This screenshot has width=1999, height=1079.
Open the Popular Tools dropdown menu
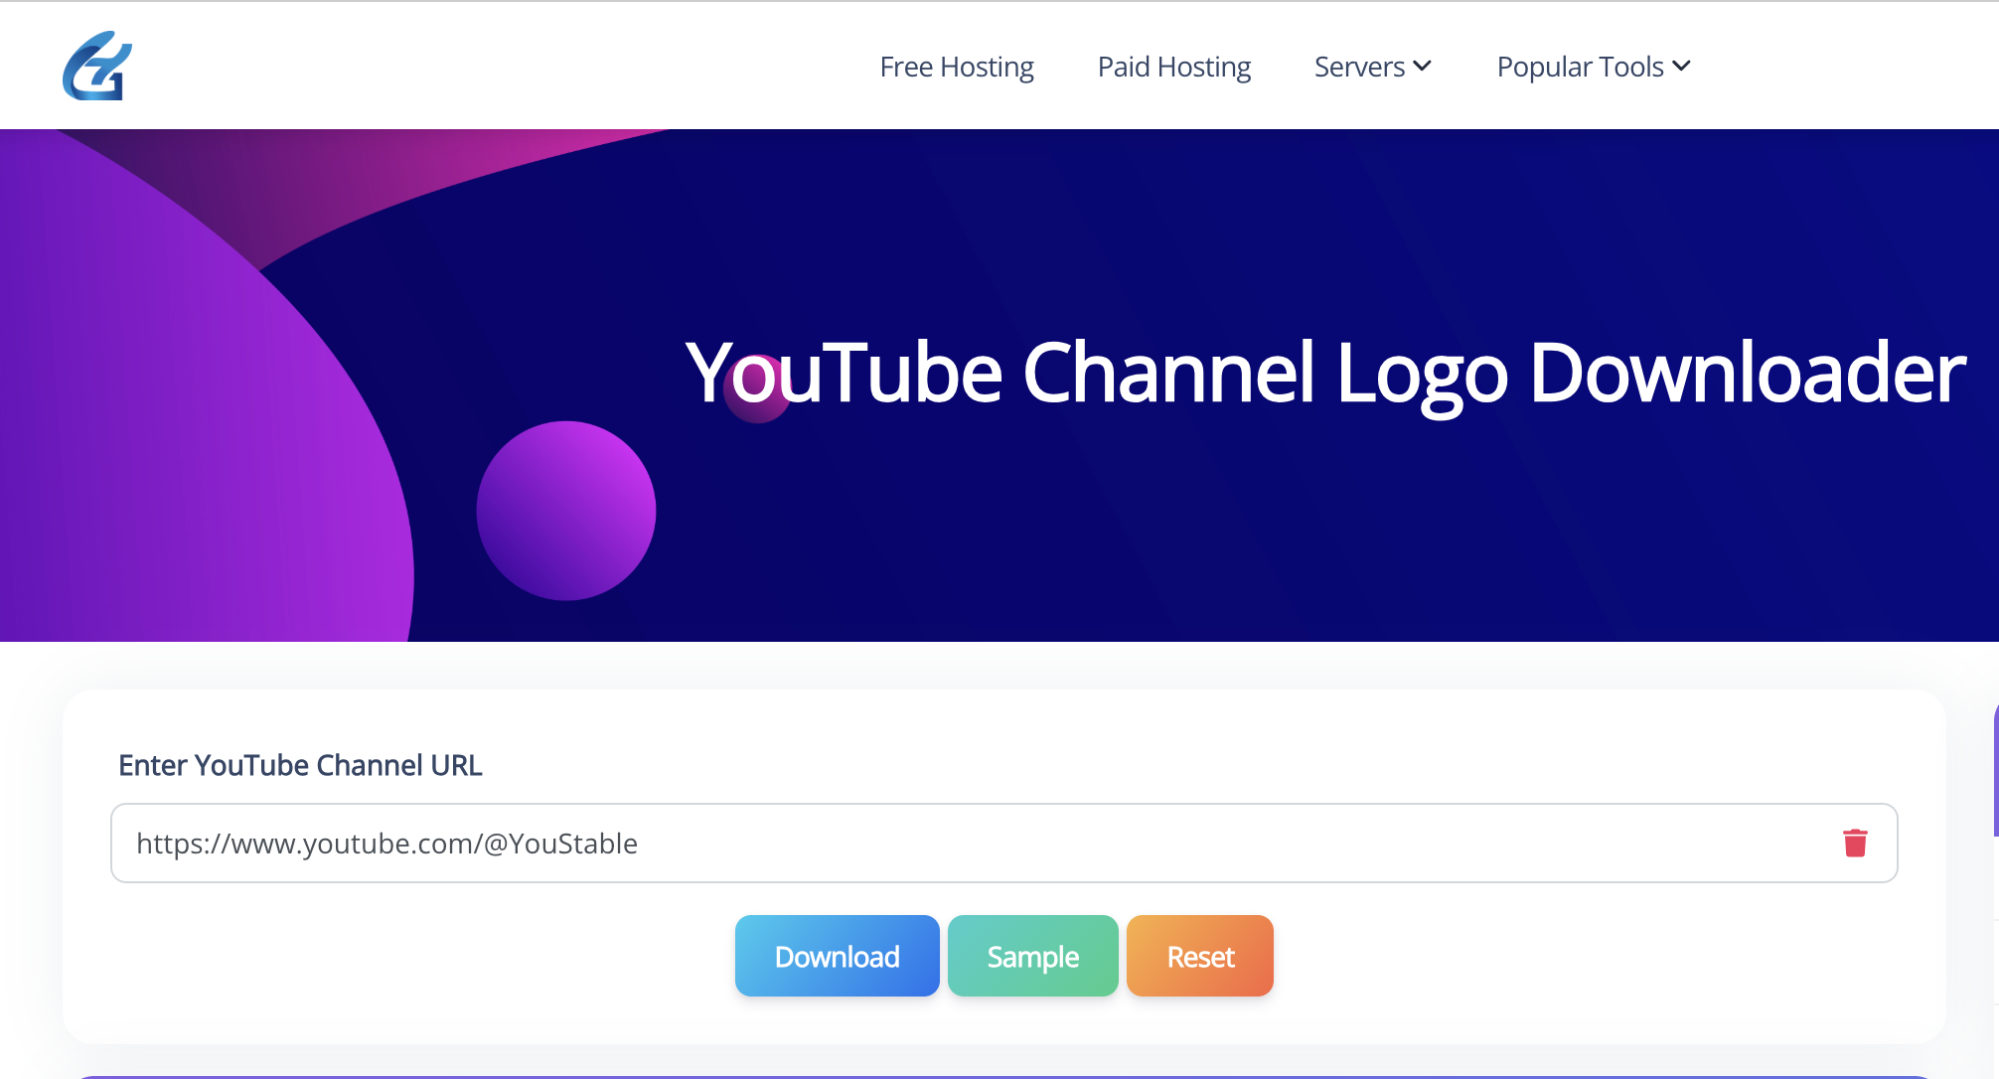coord(1590,66)
